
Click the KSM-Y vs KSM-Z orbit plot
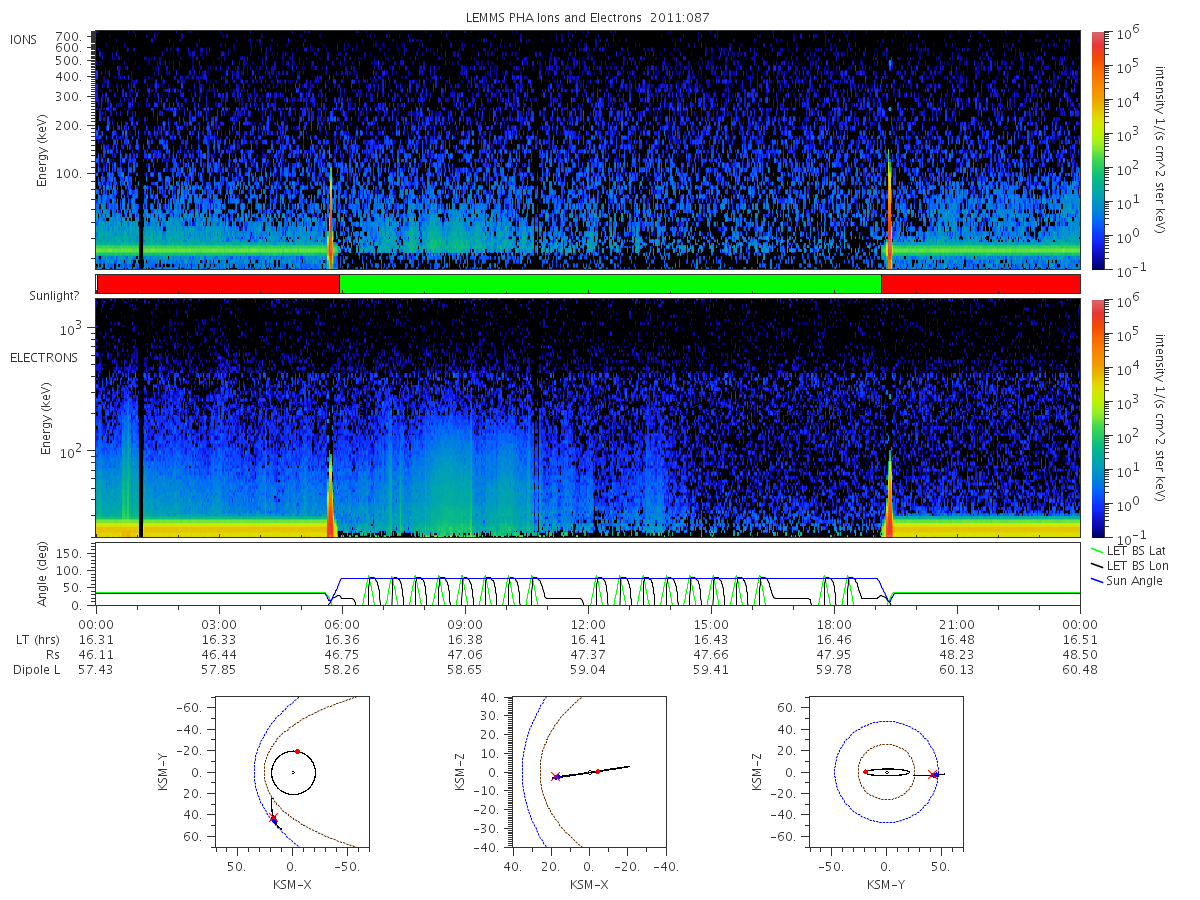click(x=886, y=772)
